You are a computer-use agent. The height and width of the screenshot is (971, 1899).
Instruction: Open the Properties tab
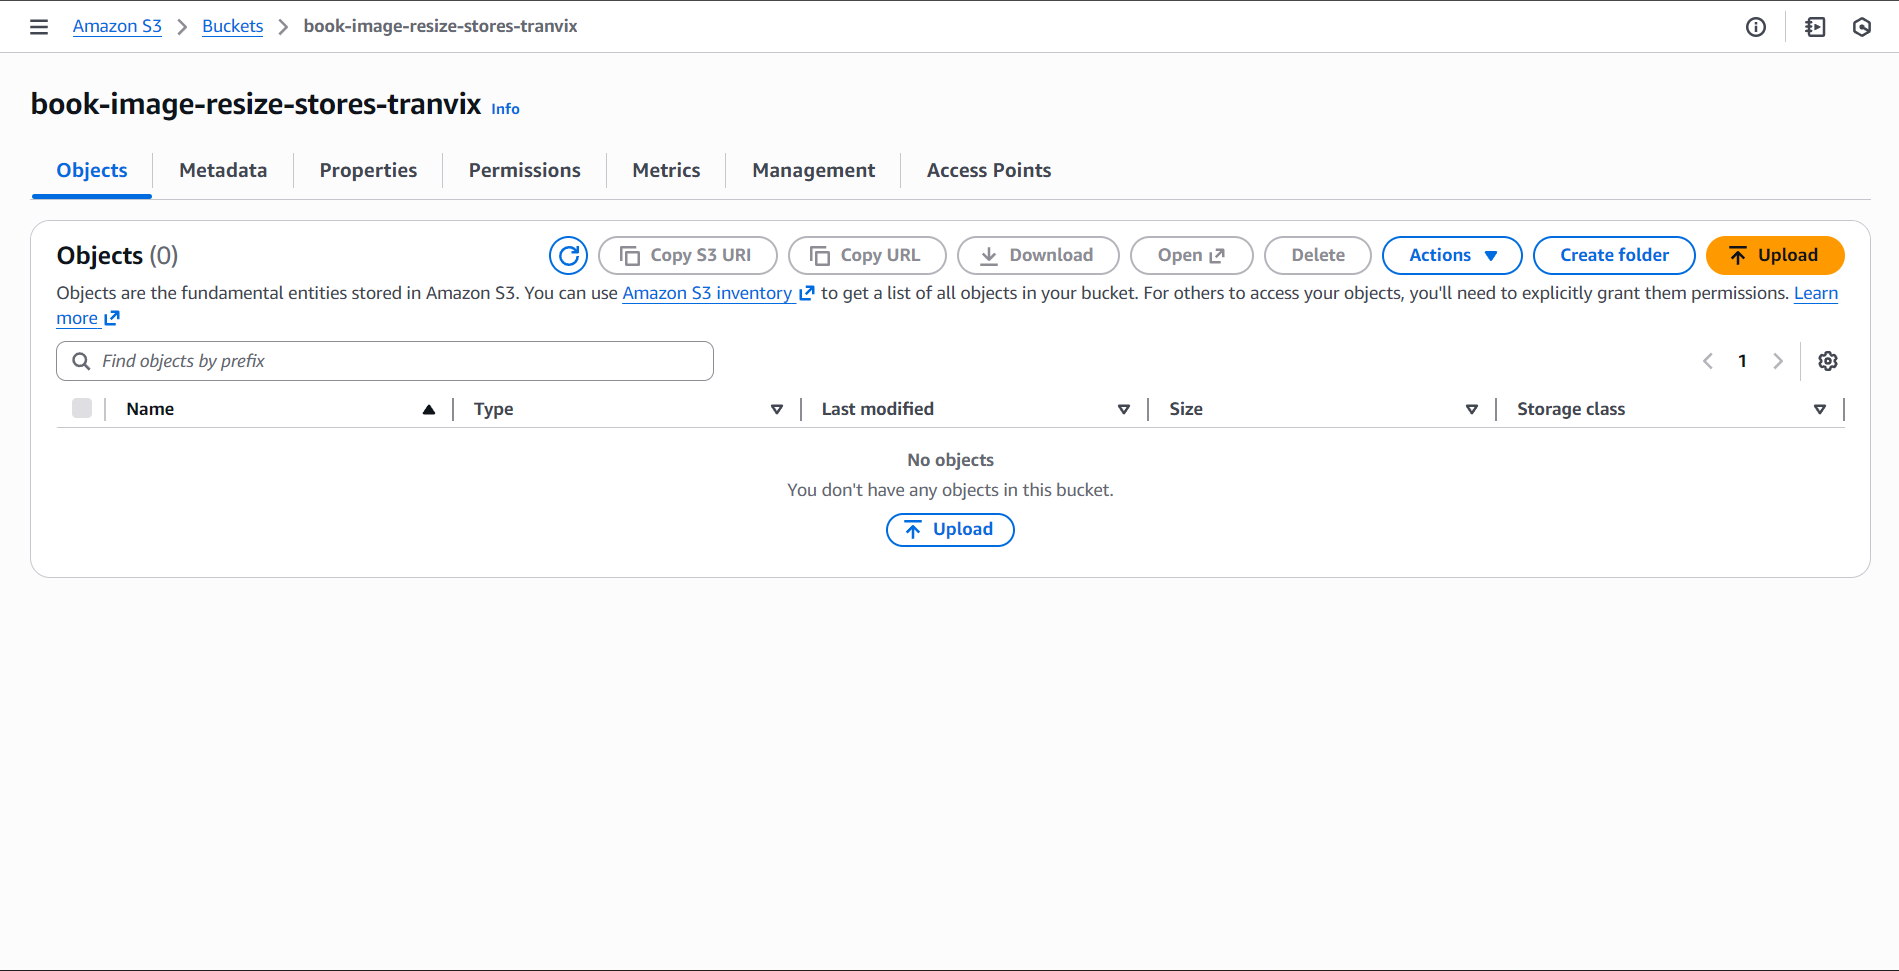tap(368, 170)
